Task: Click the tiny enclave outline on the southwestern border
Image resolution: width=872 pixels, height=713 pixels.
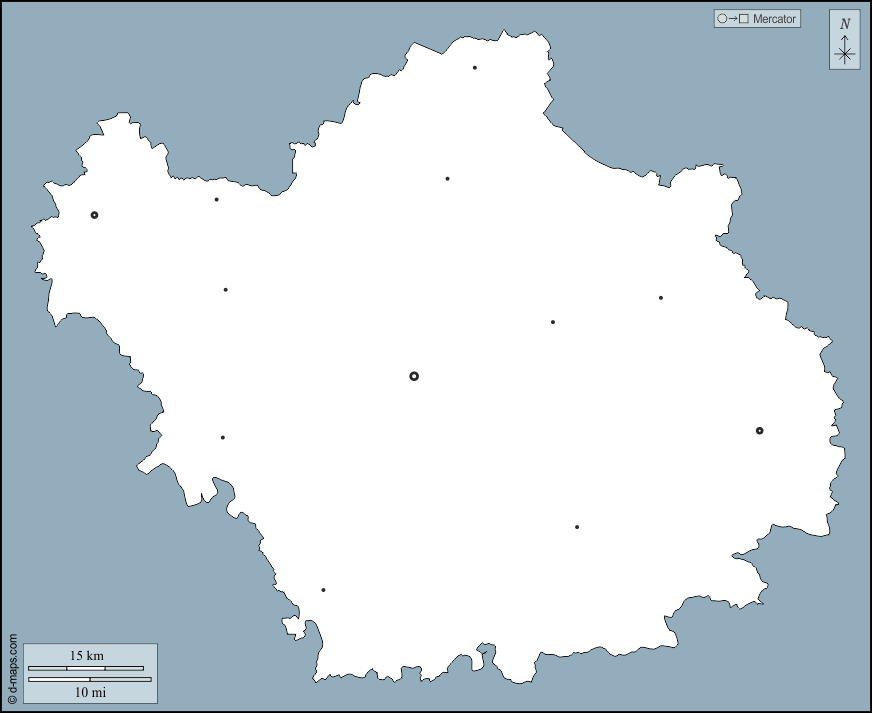Action: tap(293, 627)
